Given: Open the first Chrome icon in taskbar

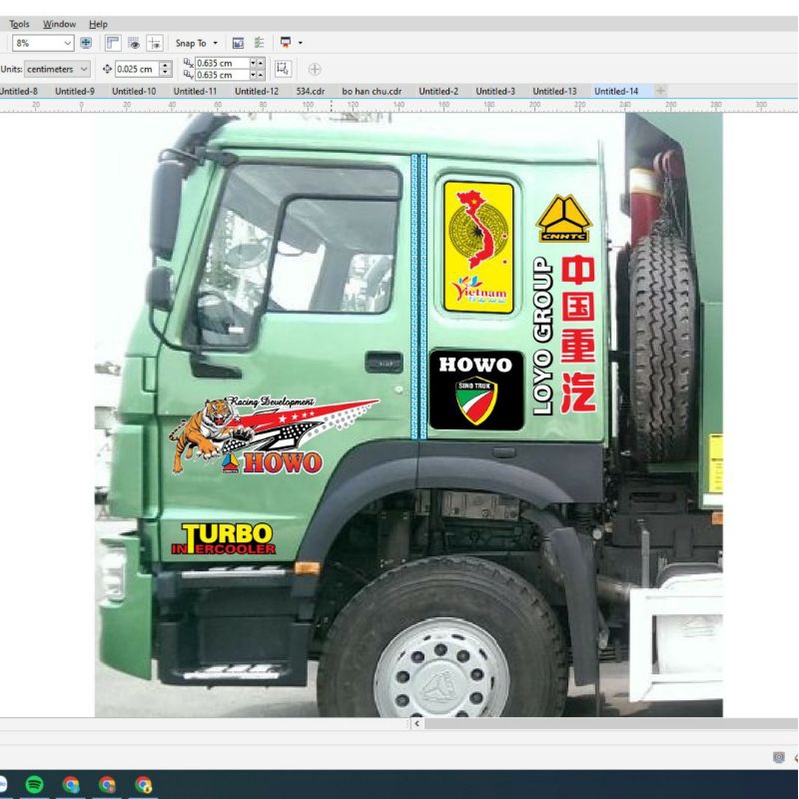Looking at the screenshot, I should click(x=71, y=785).
